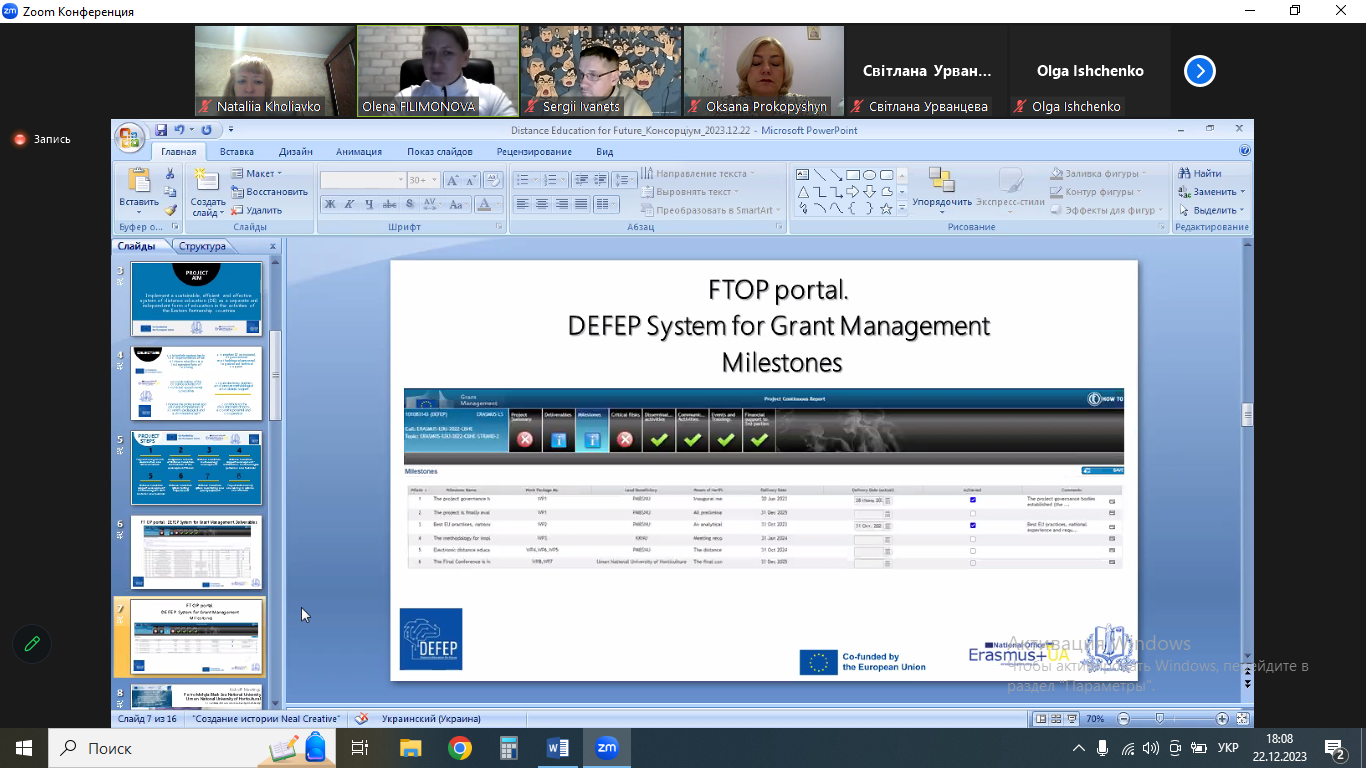The image size is (1366, 768).
Task: Open PowerPoint help question mark icon
Action: [x=1245, y=151]
